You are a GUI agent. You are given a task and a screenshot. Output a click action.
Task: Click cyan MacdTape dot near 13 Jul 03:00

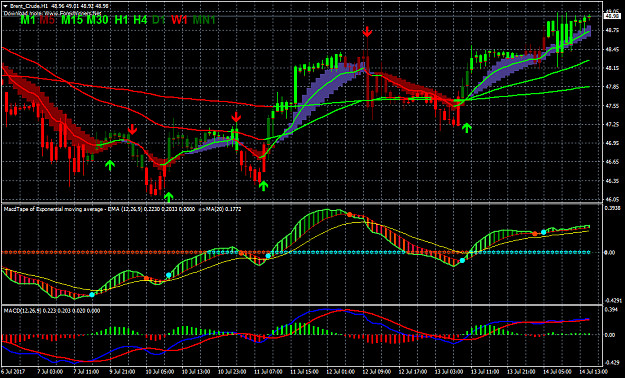(x=462, y=260)
